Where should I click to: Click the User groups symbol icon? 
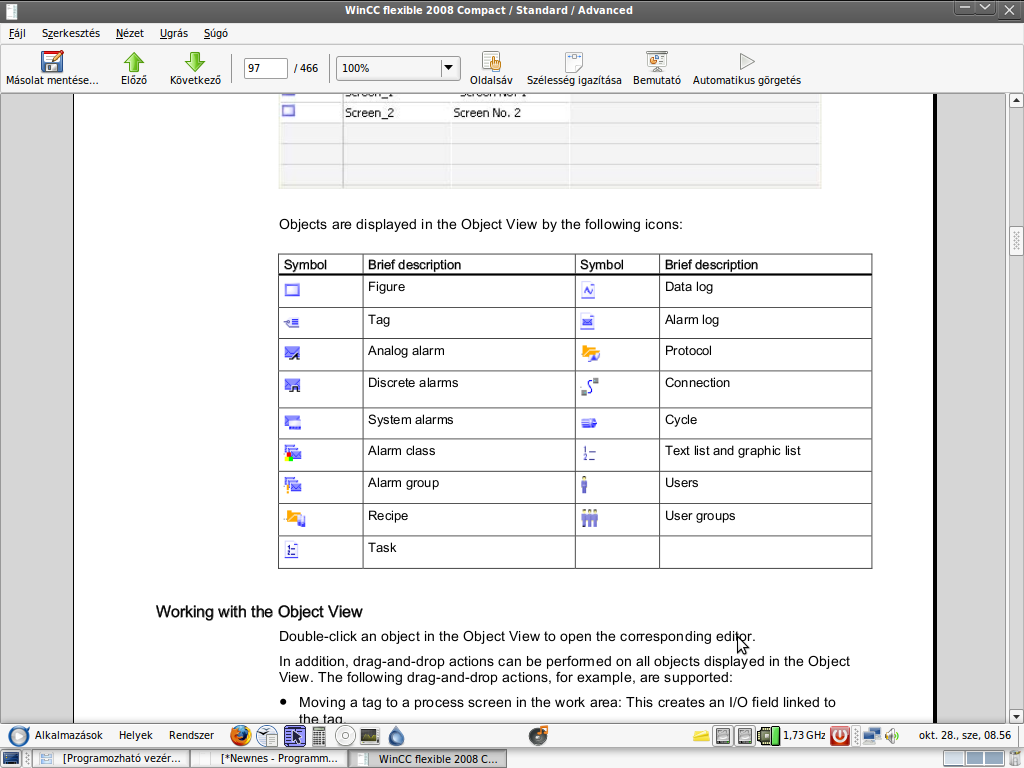[589, 518]
